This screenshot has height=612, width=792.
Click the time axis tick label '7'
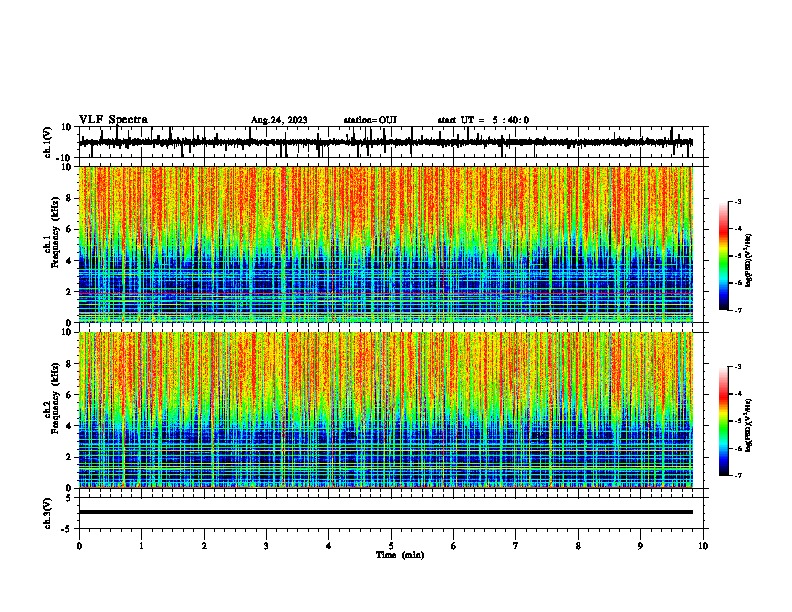point(516,546)
